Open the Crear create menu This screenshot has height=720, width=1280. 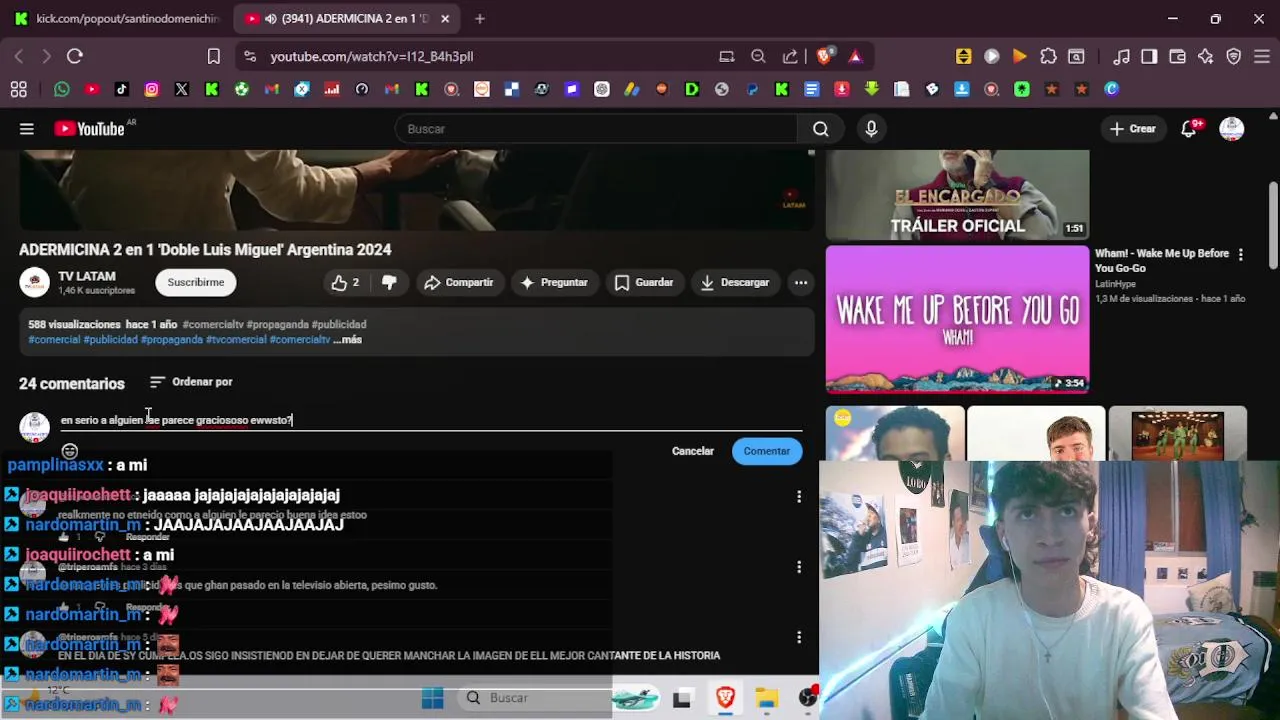[1133, 129]
